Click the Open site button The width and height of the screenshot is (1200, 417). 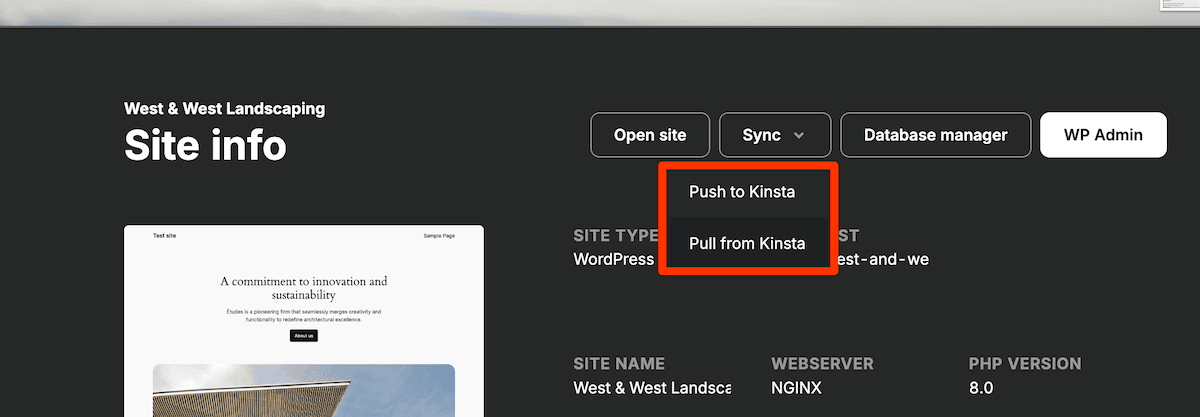tap(650, 135)
